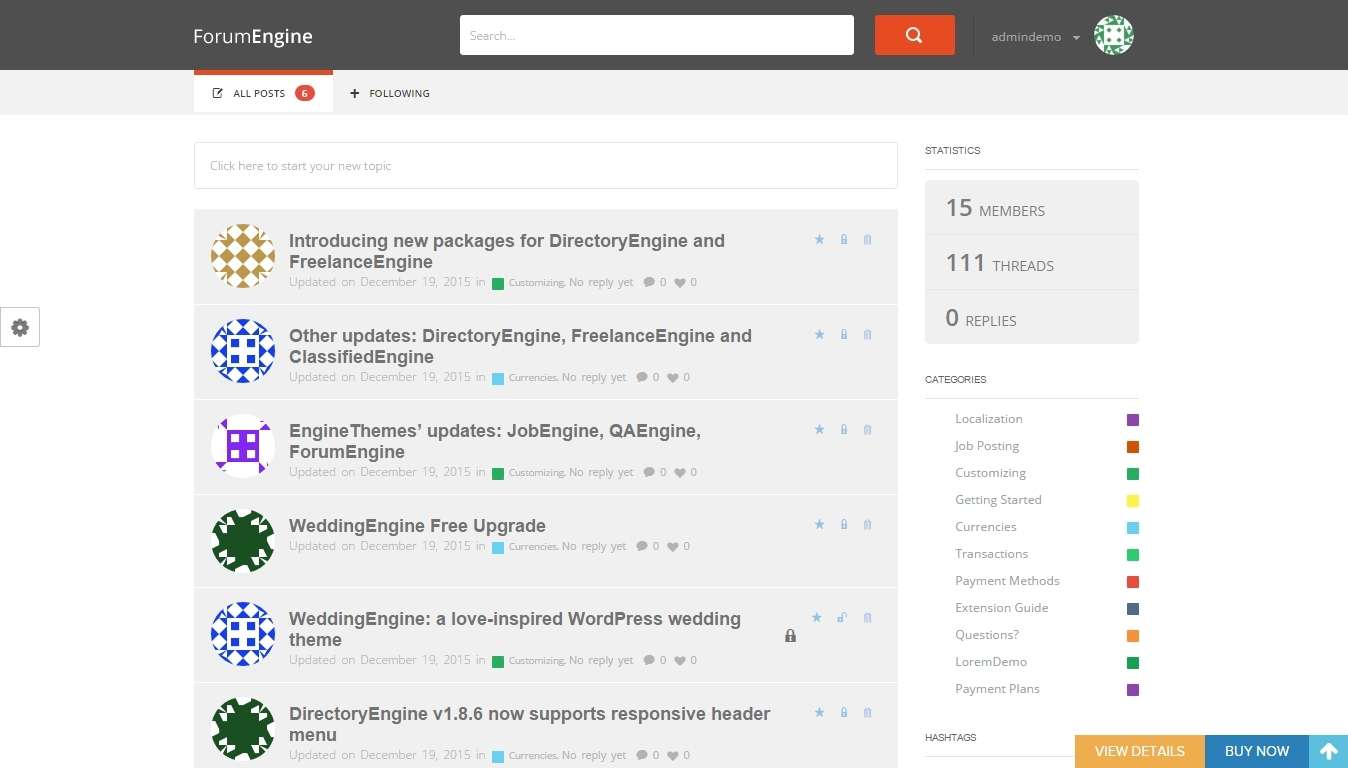Click the orange search magnifier button
The image size is (1348, 768).
[x=914, y=35]
